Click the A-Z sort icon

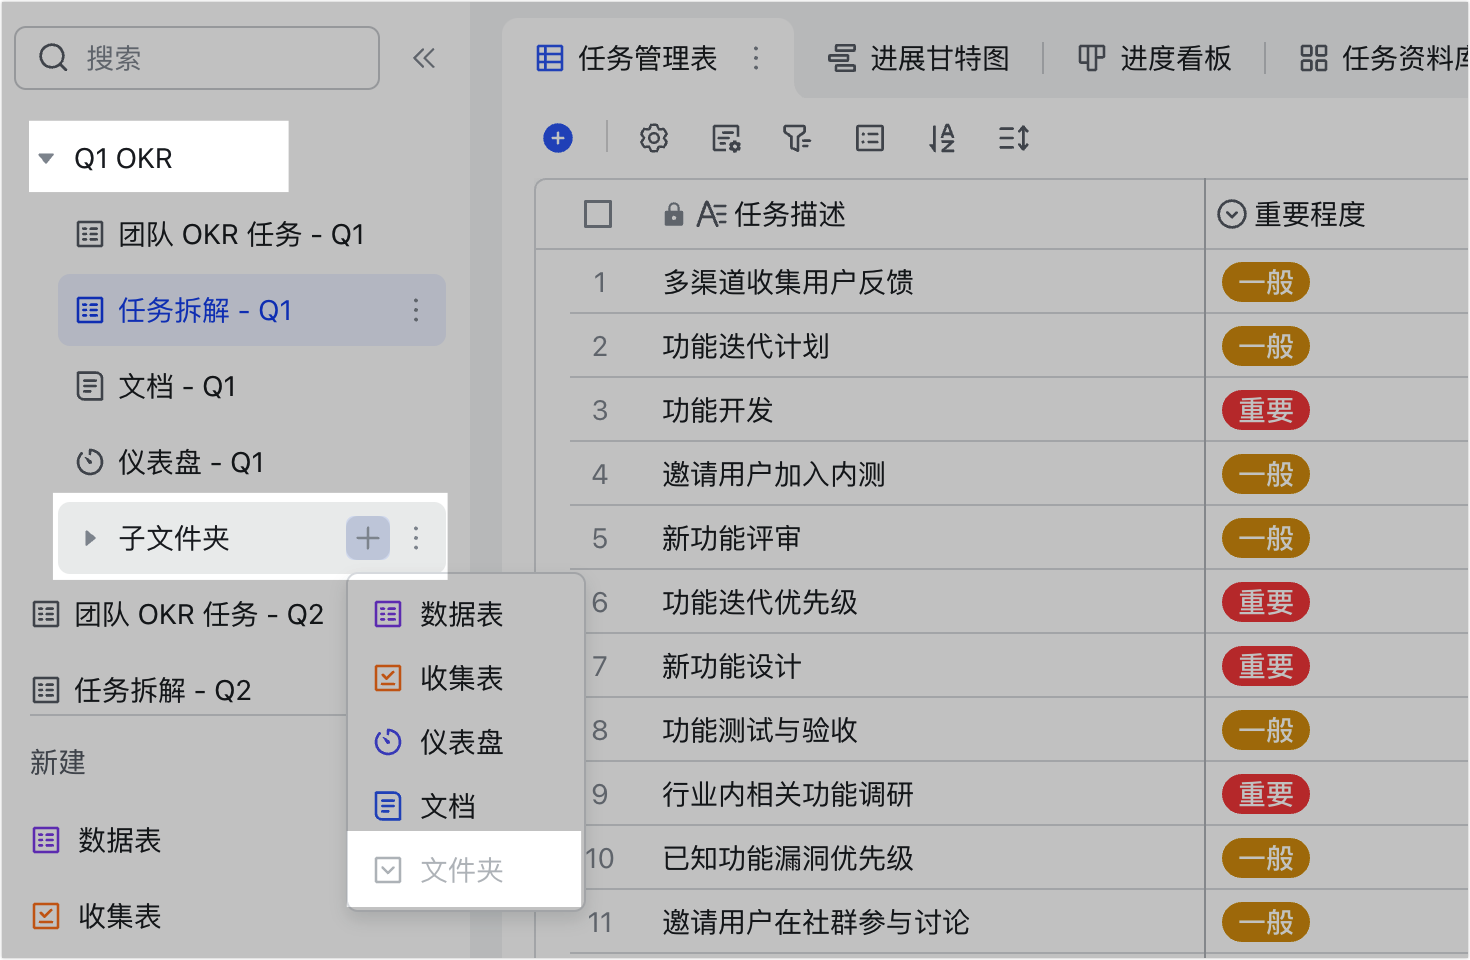[941, 138]
